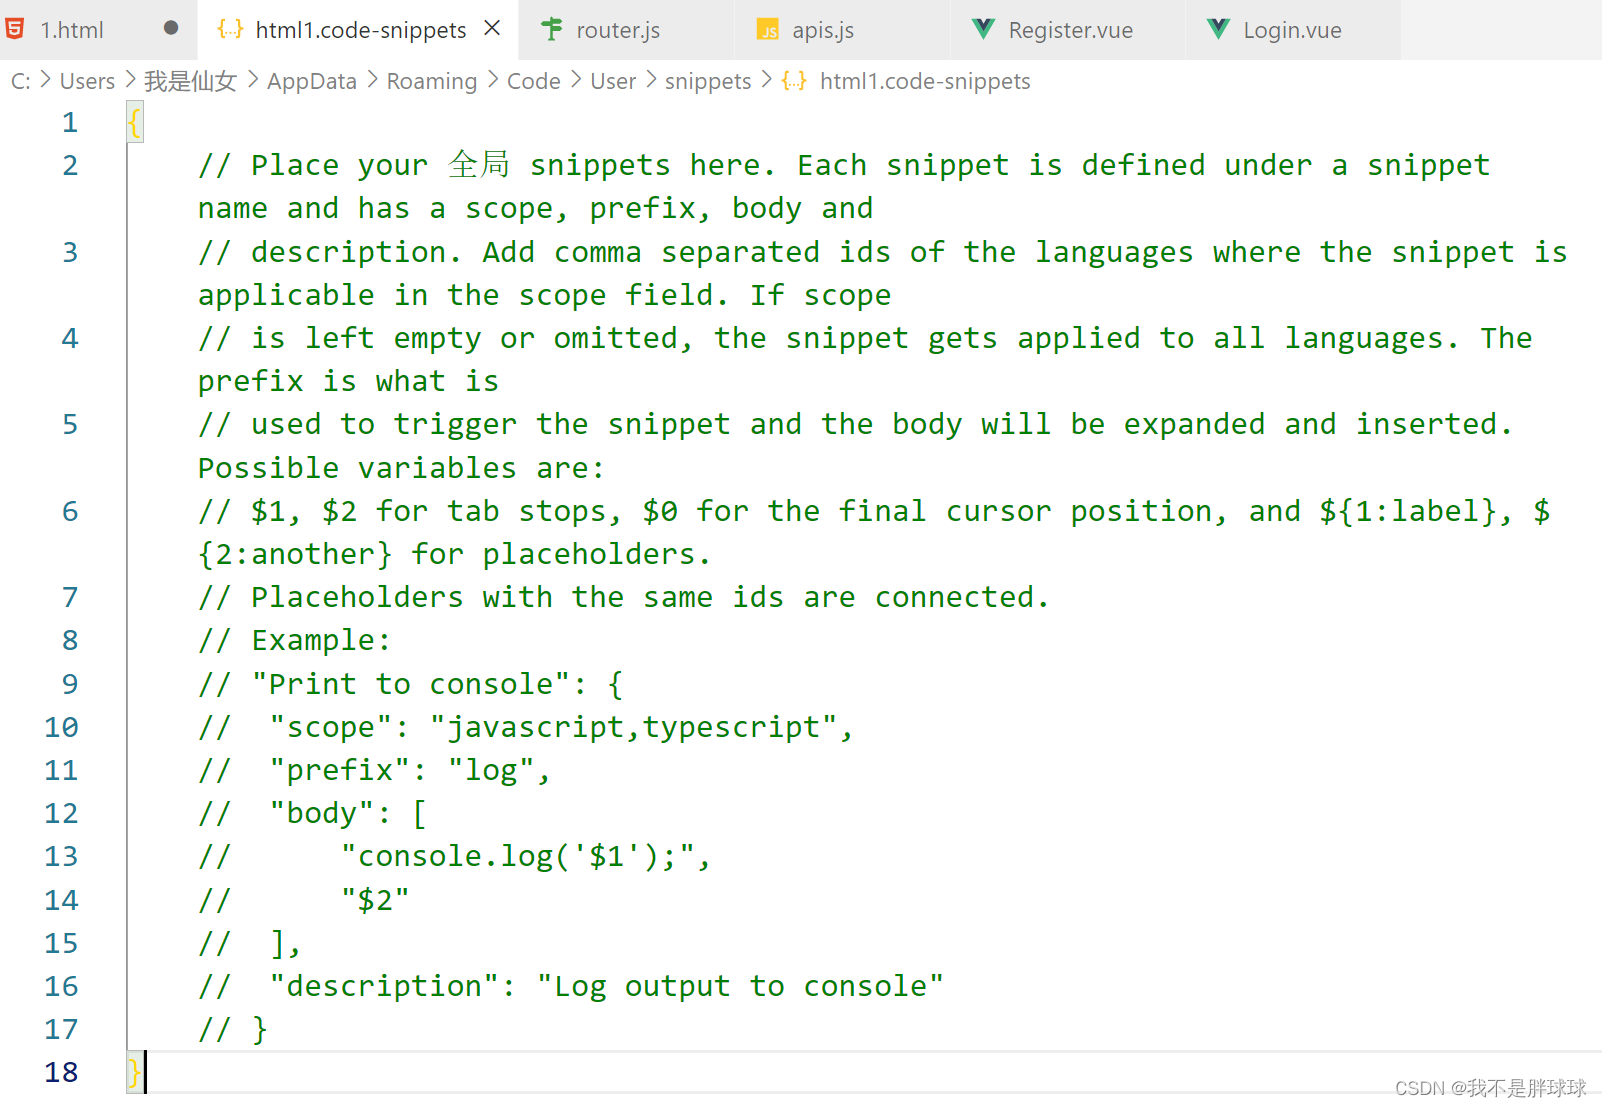
Task: Click "javascript,typescript" on line 10
Action: coord(642,727)
